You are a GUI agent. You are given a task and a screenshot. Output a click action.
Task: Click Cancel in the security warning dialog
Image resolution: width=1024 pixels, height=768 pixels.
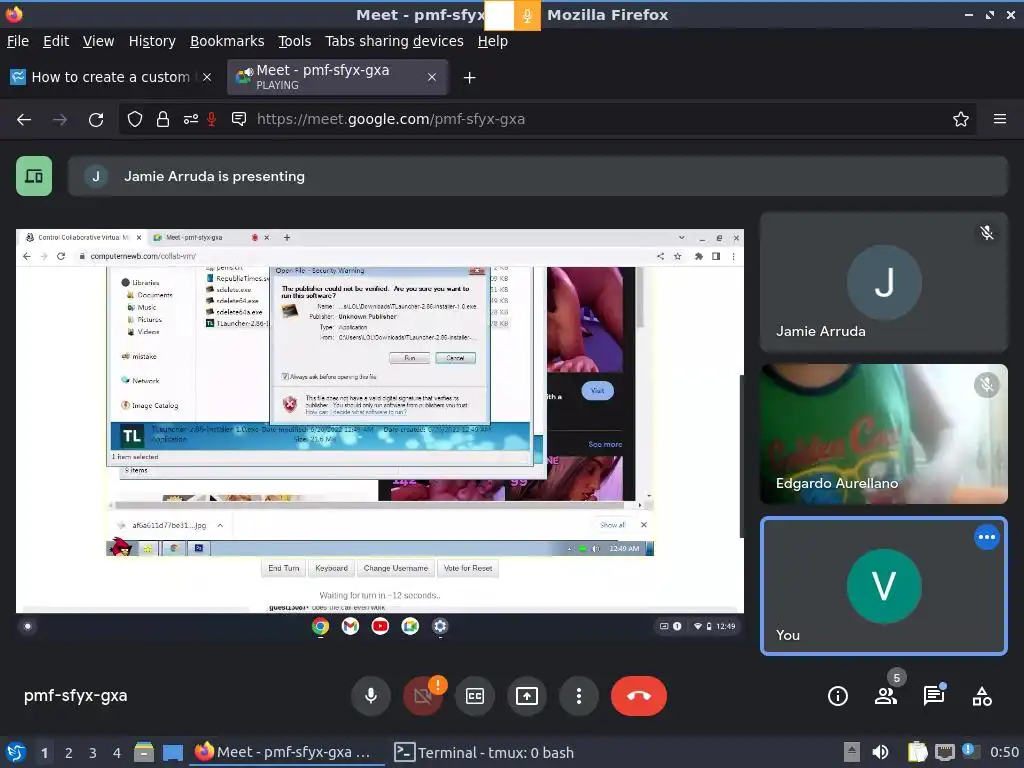click(x=455, y=358)
